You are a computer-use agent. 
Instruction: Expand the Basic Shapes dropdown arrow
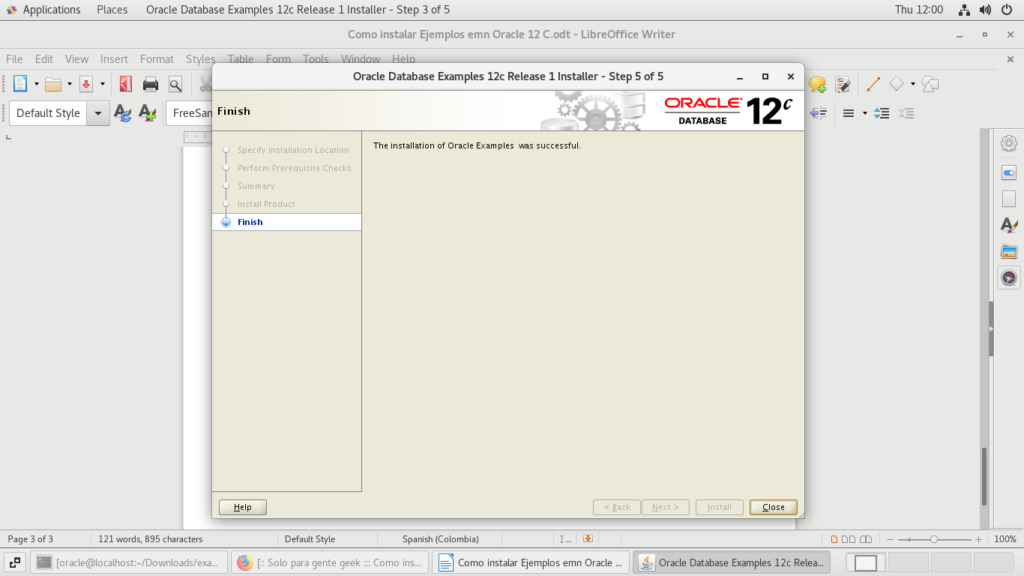pyautogui.click(x=913, y=84)
